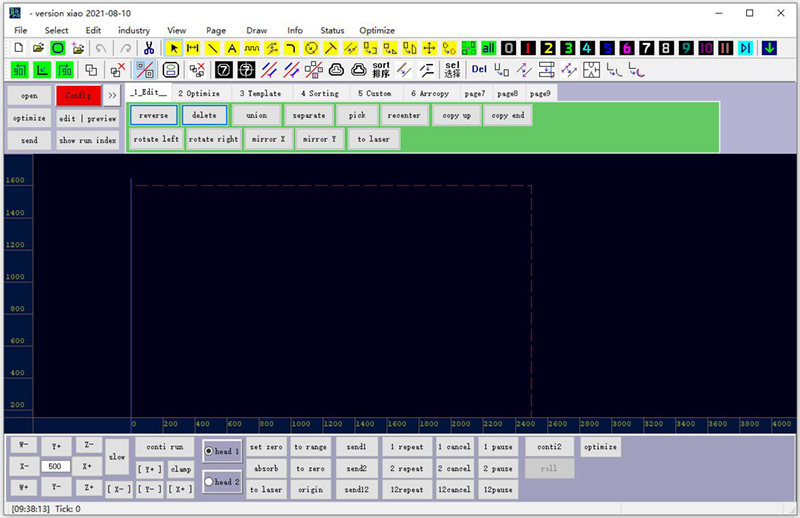Image resolution: width=800 pixels, height=518 pixels.
Task: Click the redo arrow icon
Action: tap(126, 48)
